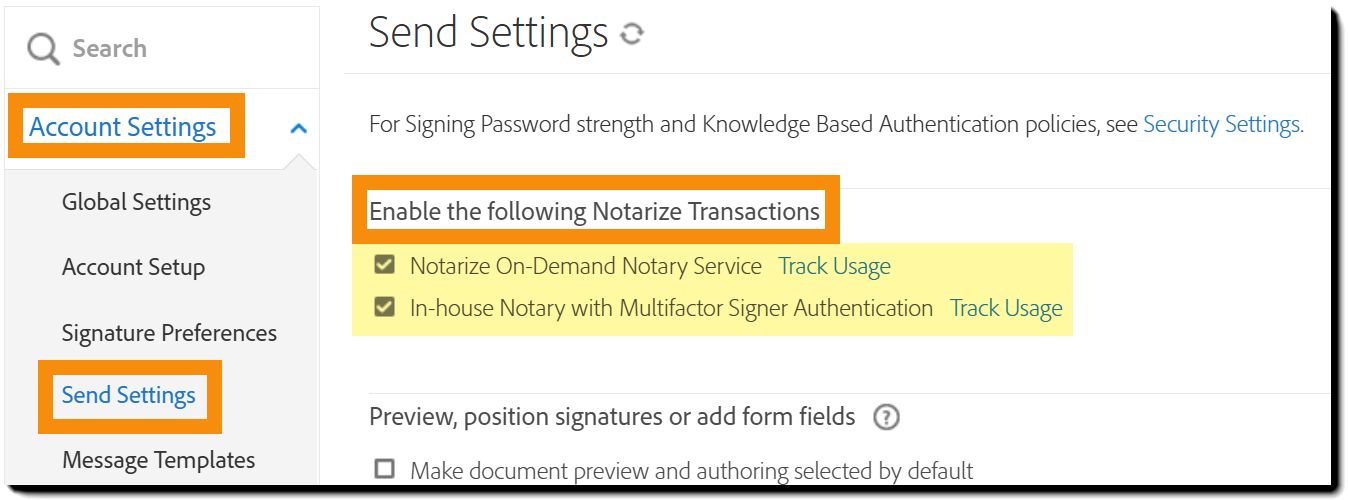Open Global Settings in the sidebar
The width and height of the screenshot is (1348, 500).
[x=136, y=202]
